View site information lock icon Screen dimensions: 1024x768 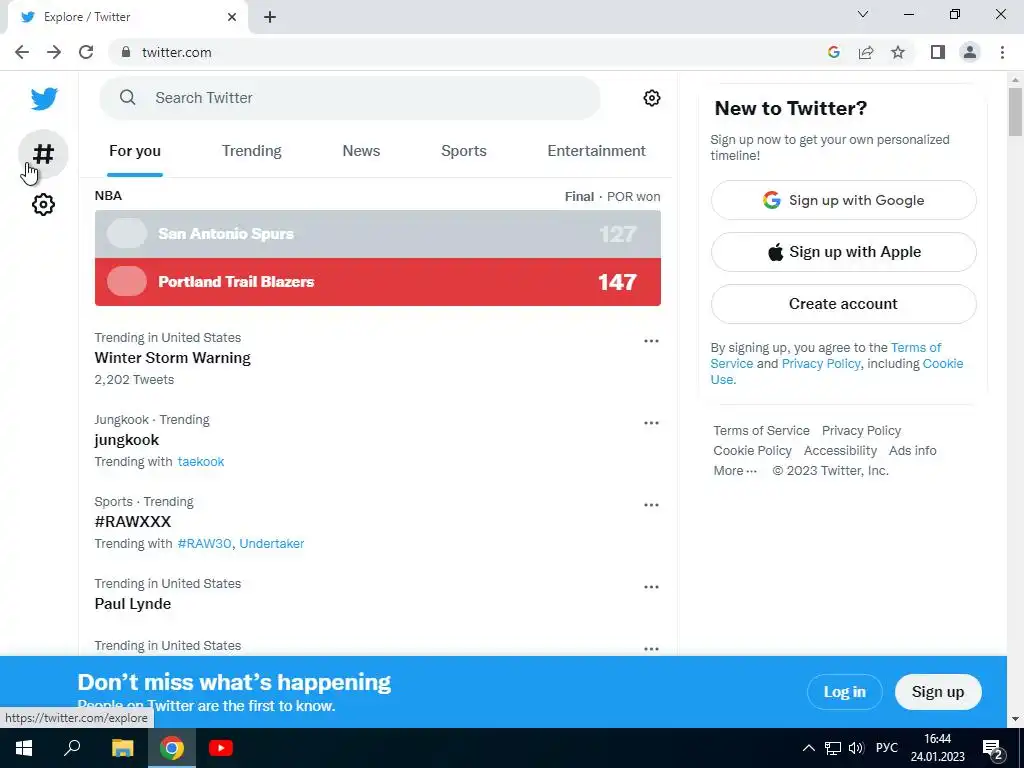point(126,52)
